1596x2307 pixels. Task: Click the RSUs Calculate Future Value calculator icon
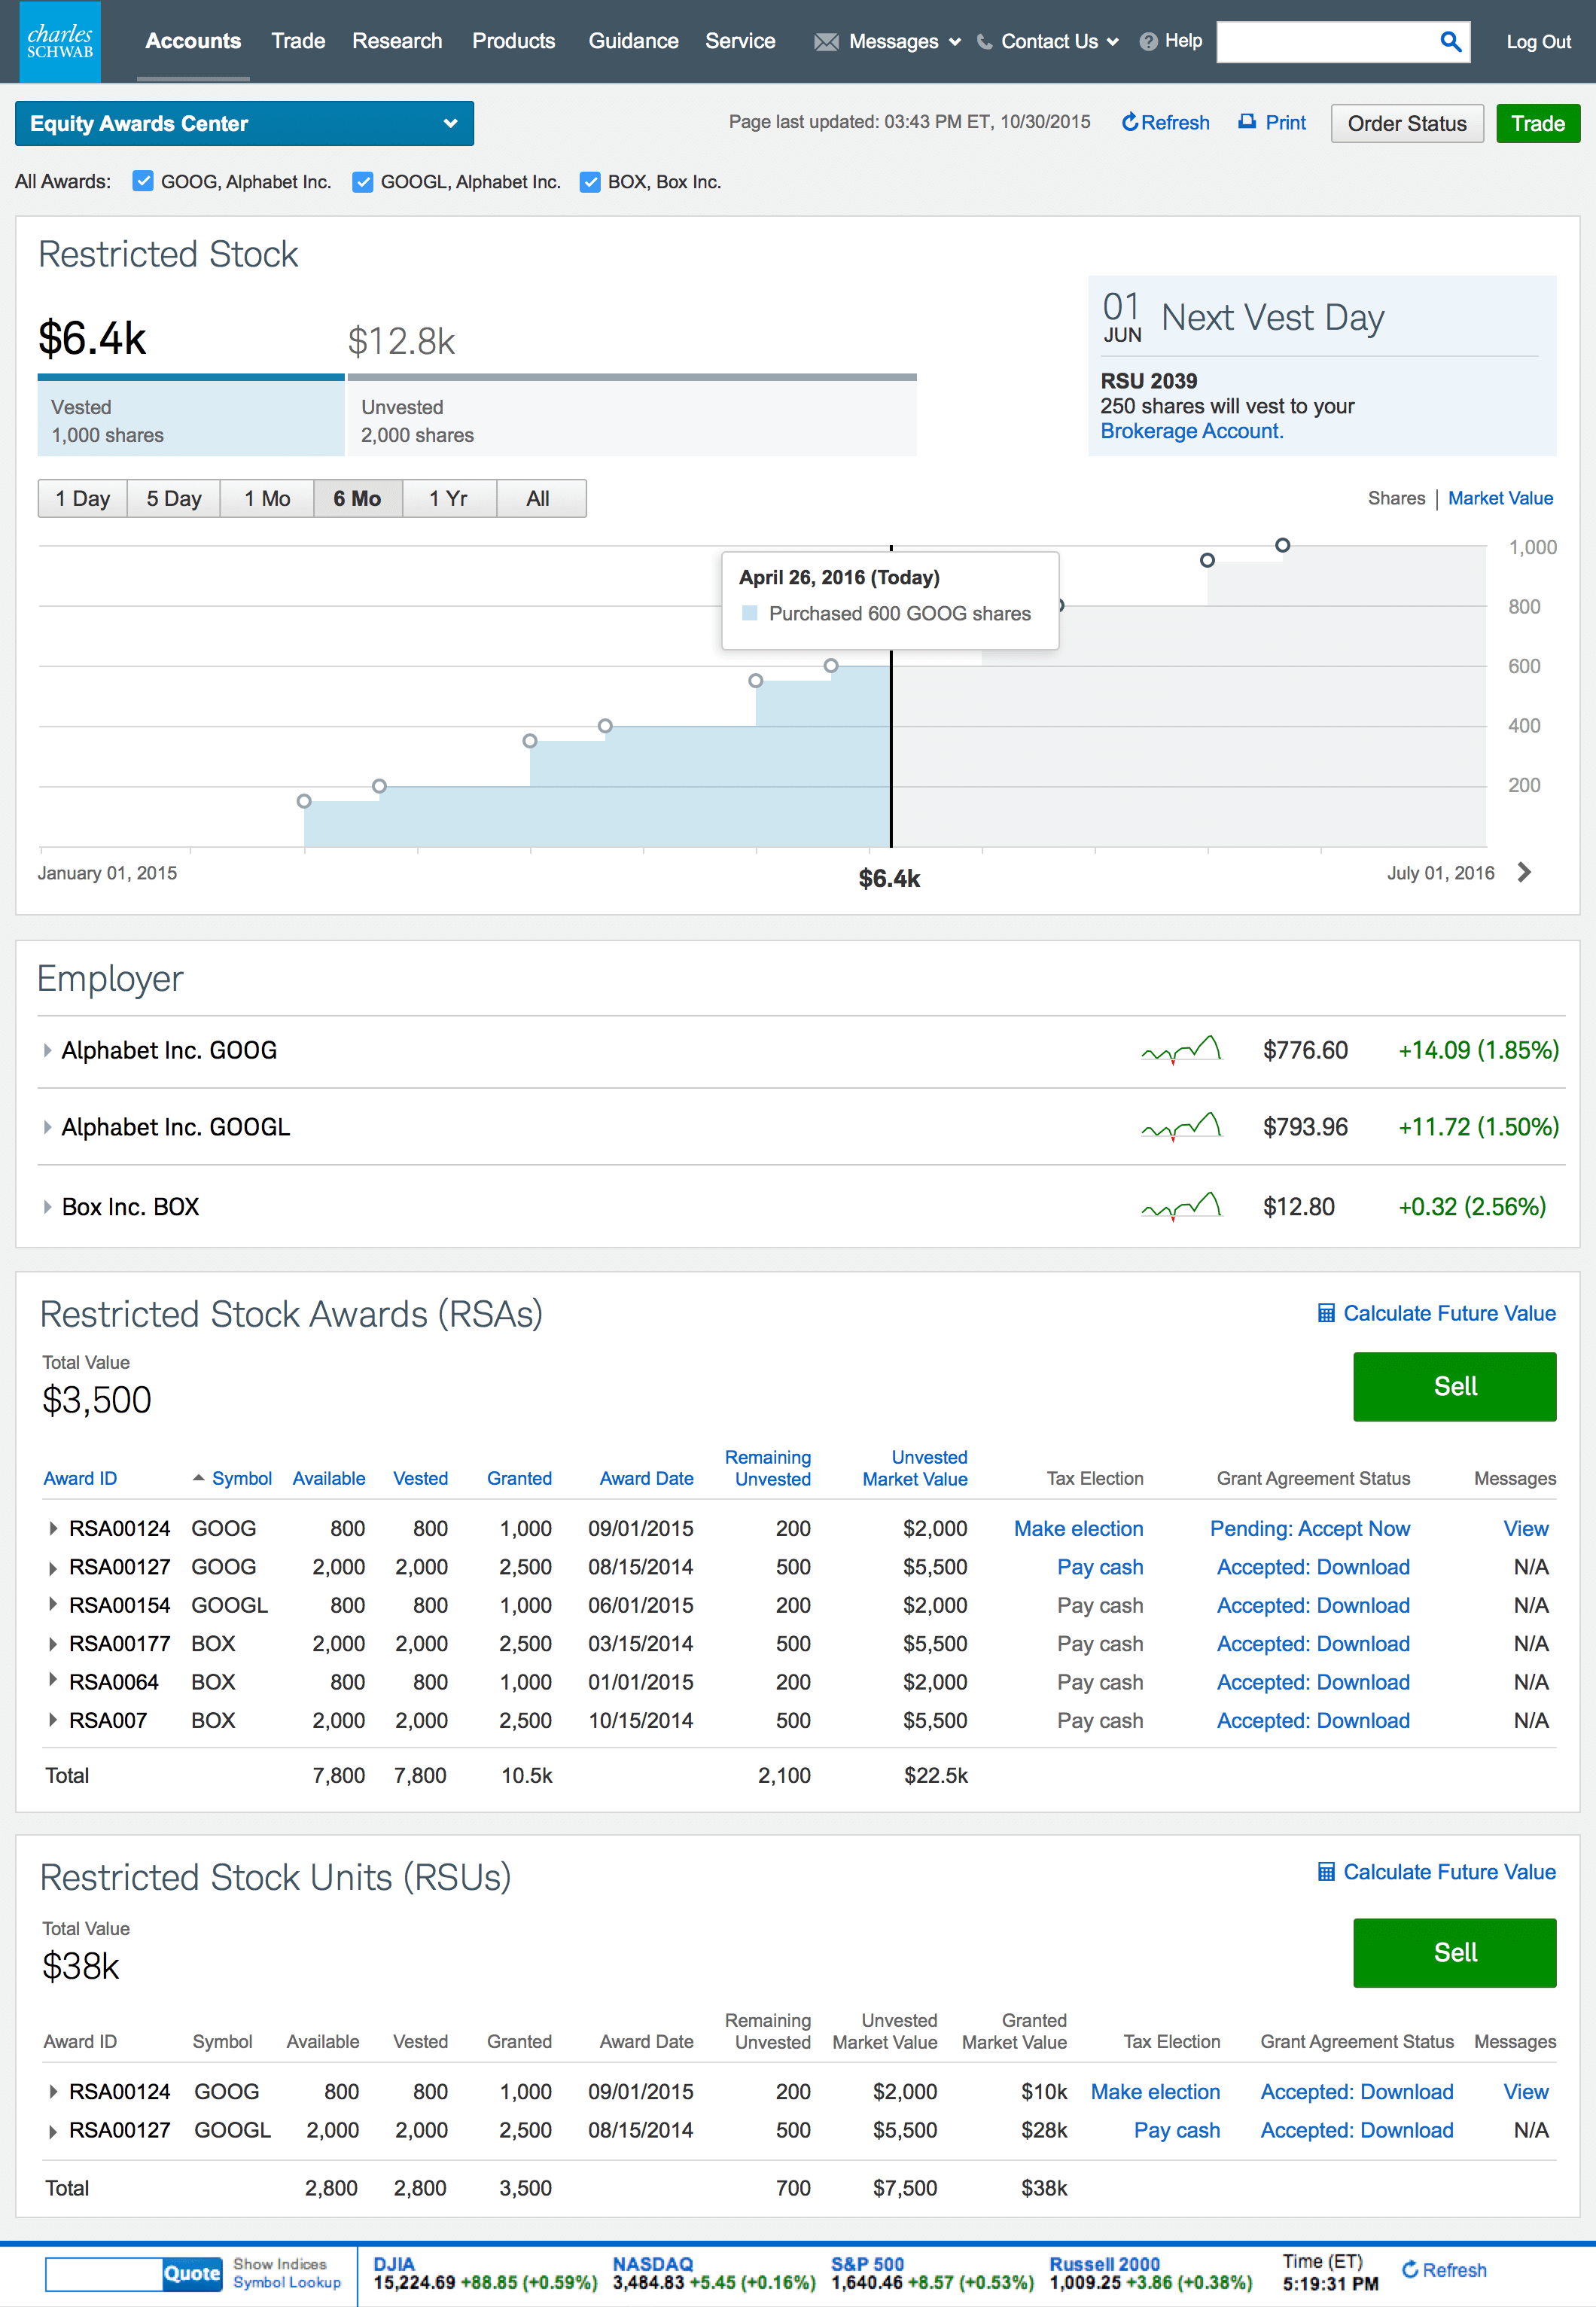(x=1326, y=1871)
